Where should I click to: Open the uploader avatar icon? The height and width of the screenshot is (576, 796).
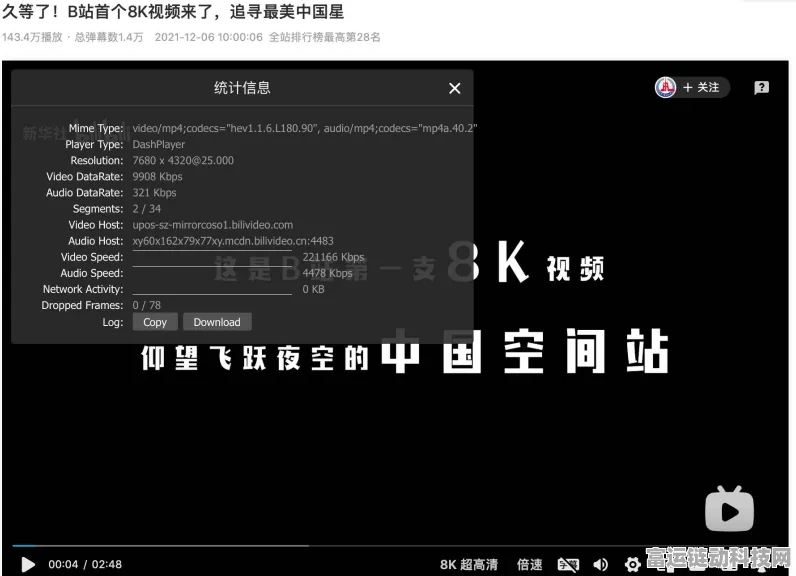(x=665, y=87)
